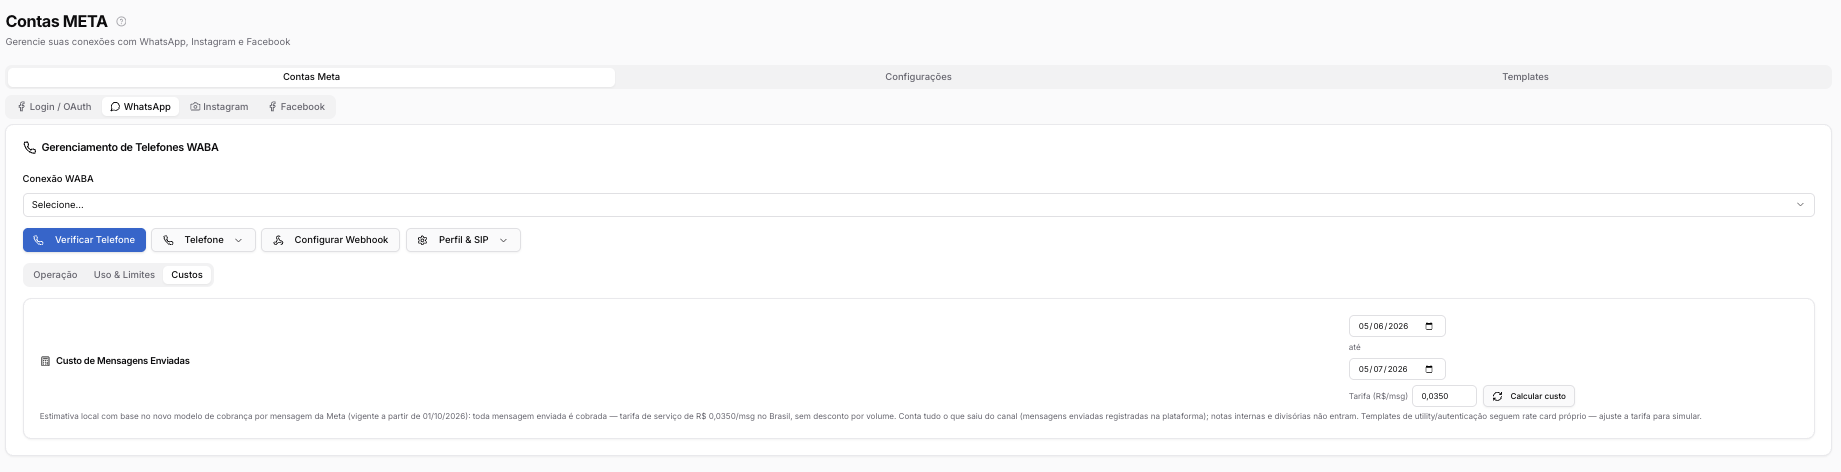This screenshot has height=472, width=1841.
Task: Open the Conexão WABA Selecione dropdown
Action: coord(918,205)
